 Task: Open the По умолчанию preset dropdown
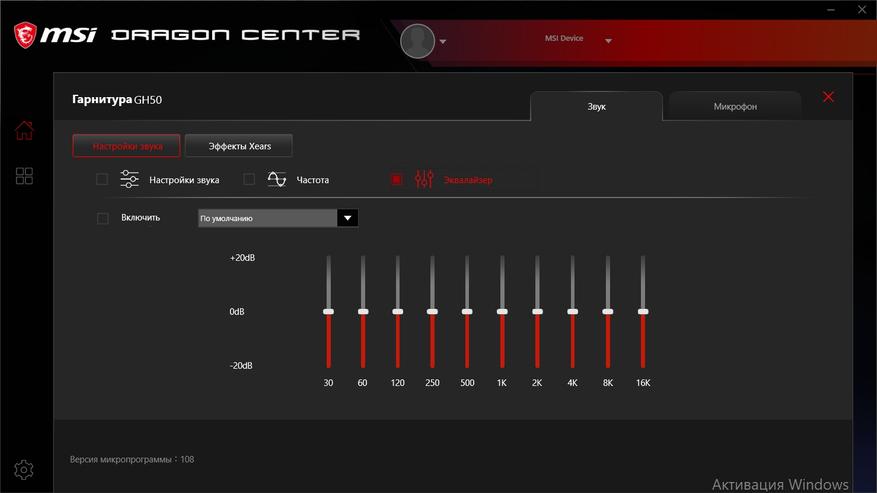point(278,218)
